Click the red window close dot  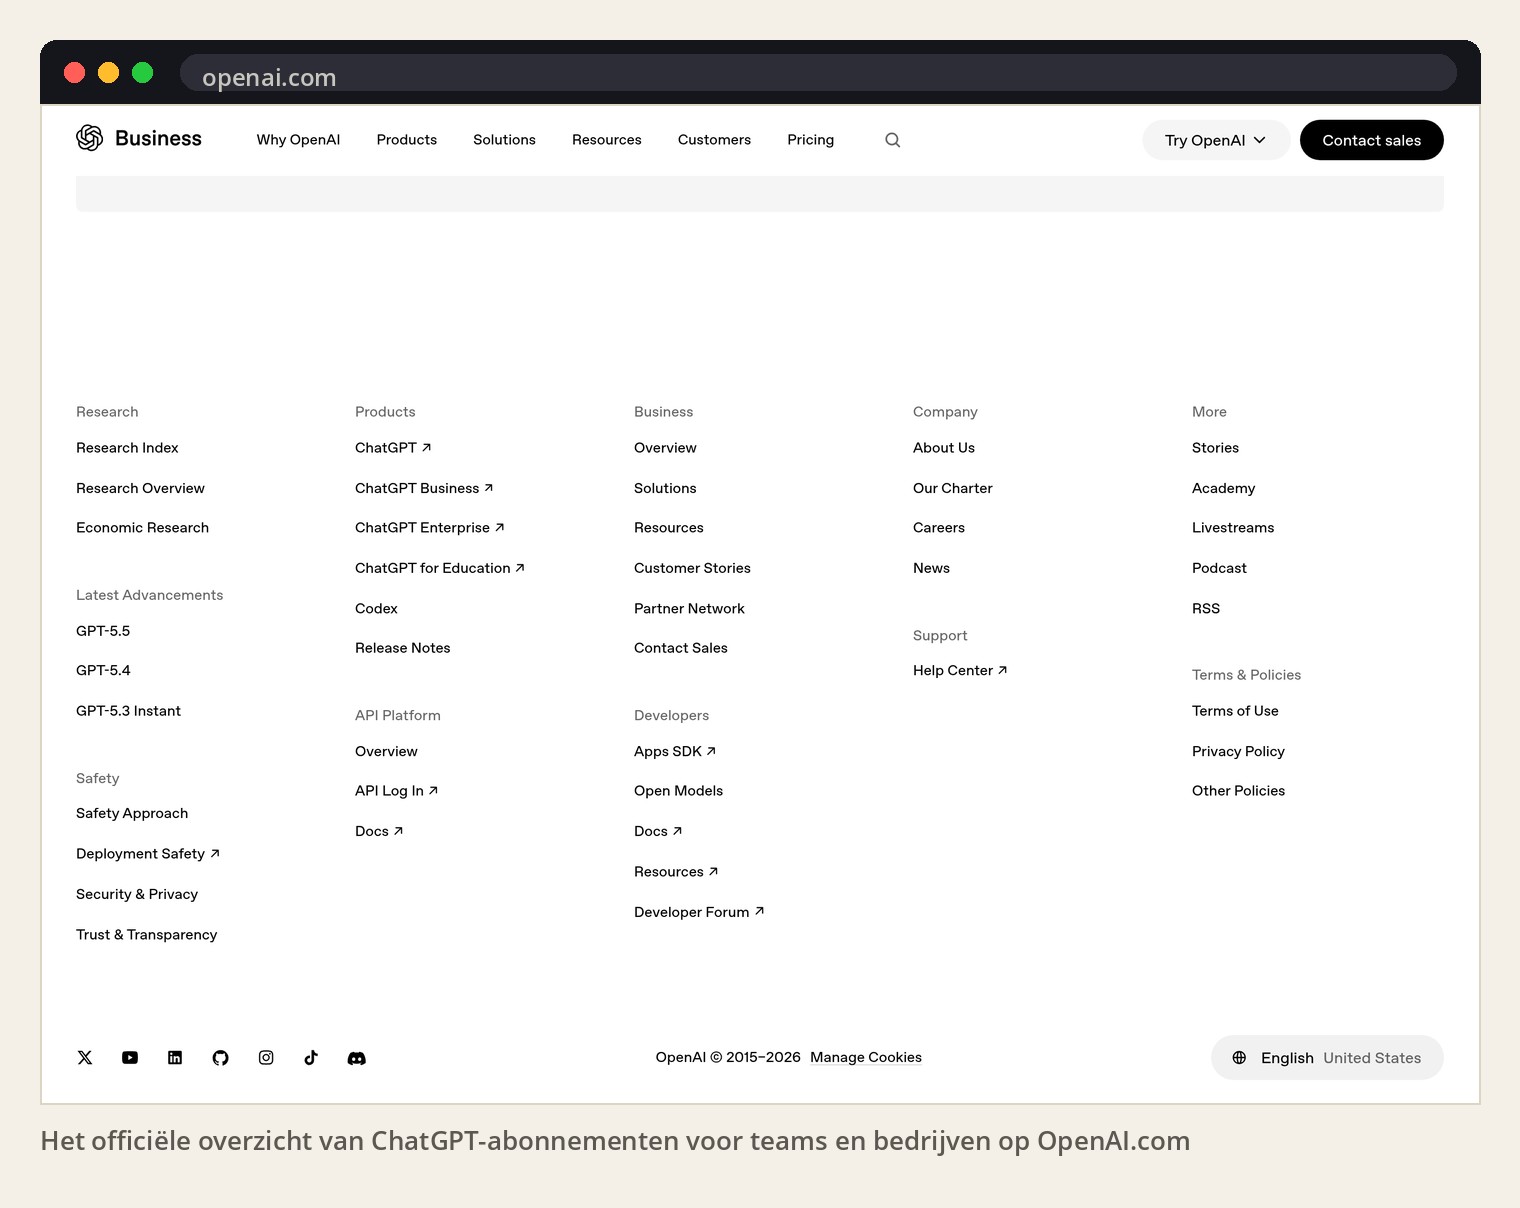point(74,72)
